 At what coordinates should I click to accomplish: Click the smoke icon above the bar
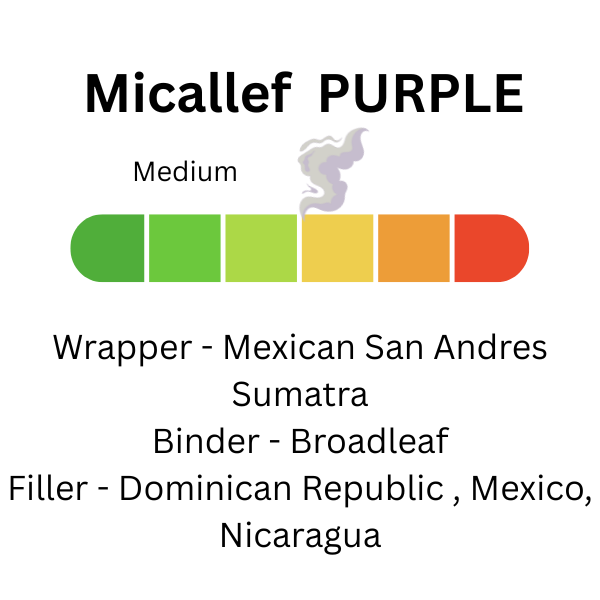[x=332, y=173]
